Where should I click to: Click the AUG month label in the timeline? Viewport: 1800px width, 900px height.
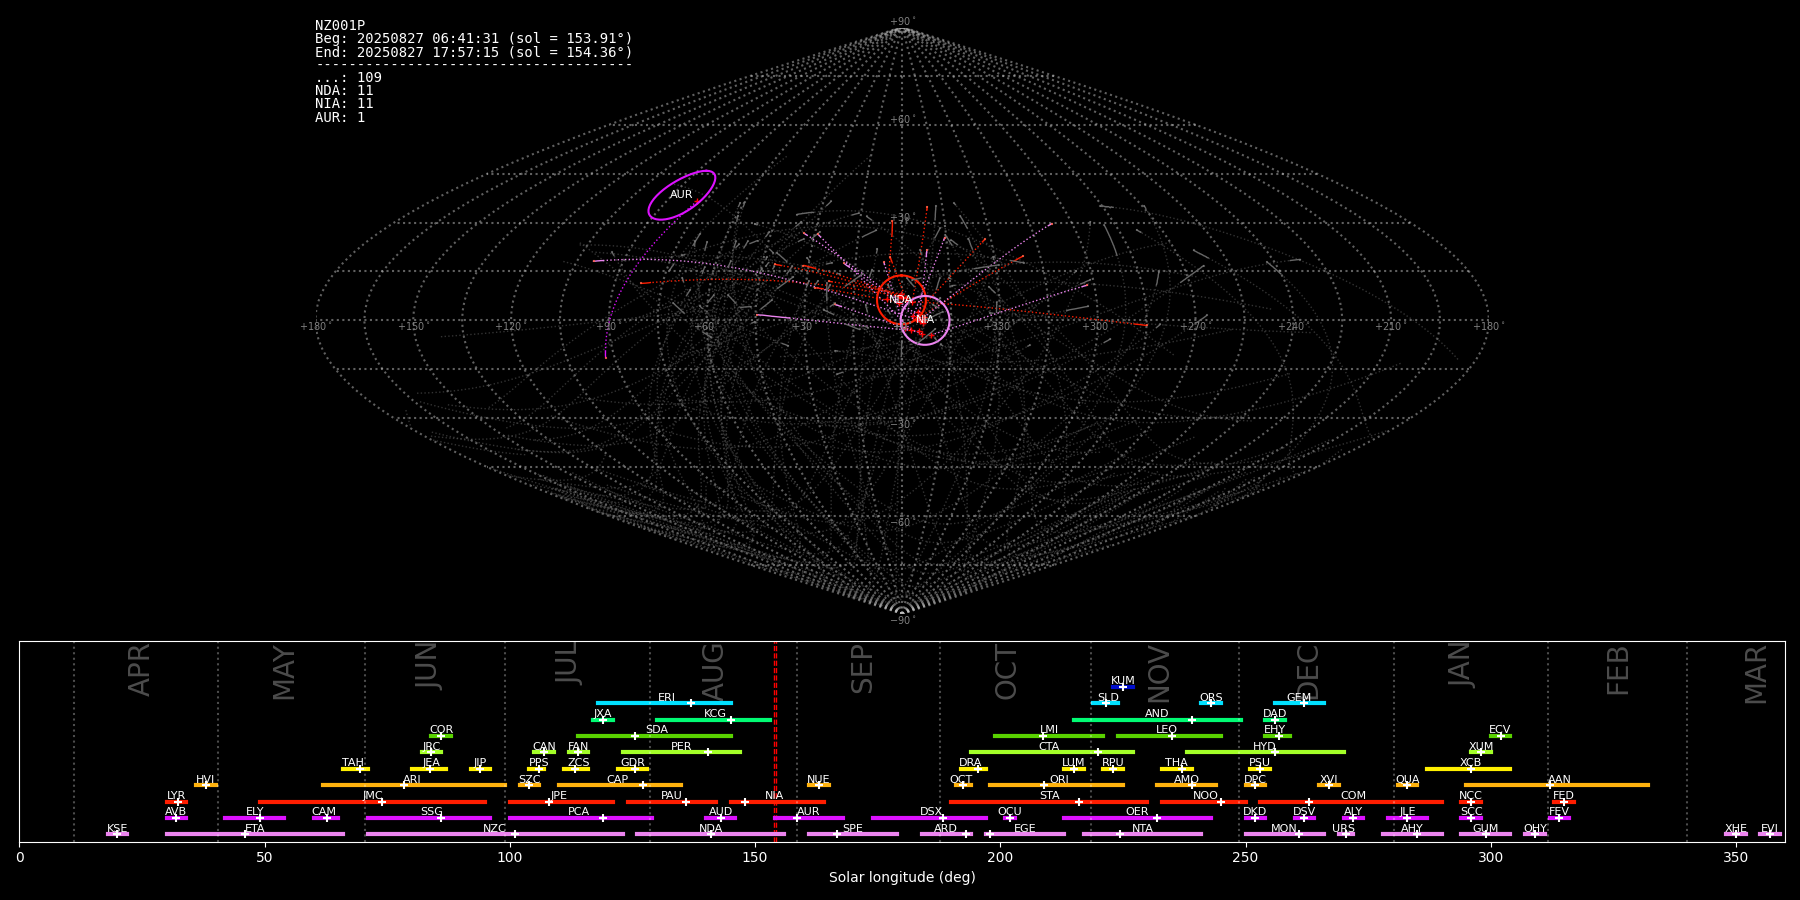713,669
